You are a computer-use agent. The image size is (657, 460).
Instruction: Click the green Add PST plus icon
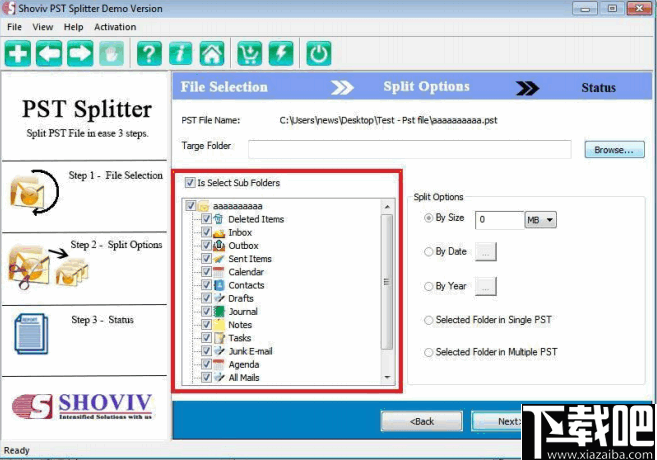click(18, 53)
